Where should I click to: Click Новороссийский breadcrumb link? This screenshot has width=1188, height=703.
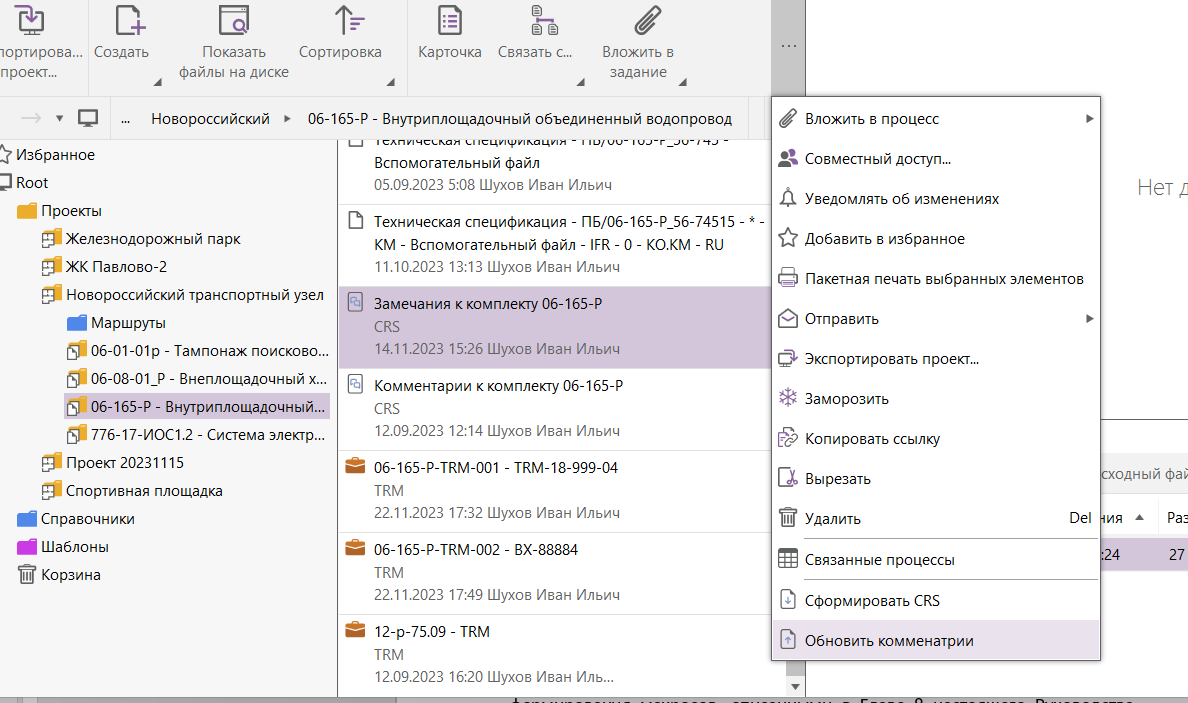[x=210, y=119]
